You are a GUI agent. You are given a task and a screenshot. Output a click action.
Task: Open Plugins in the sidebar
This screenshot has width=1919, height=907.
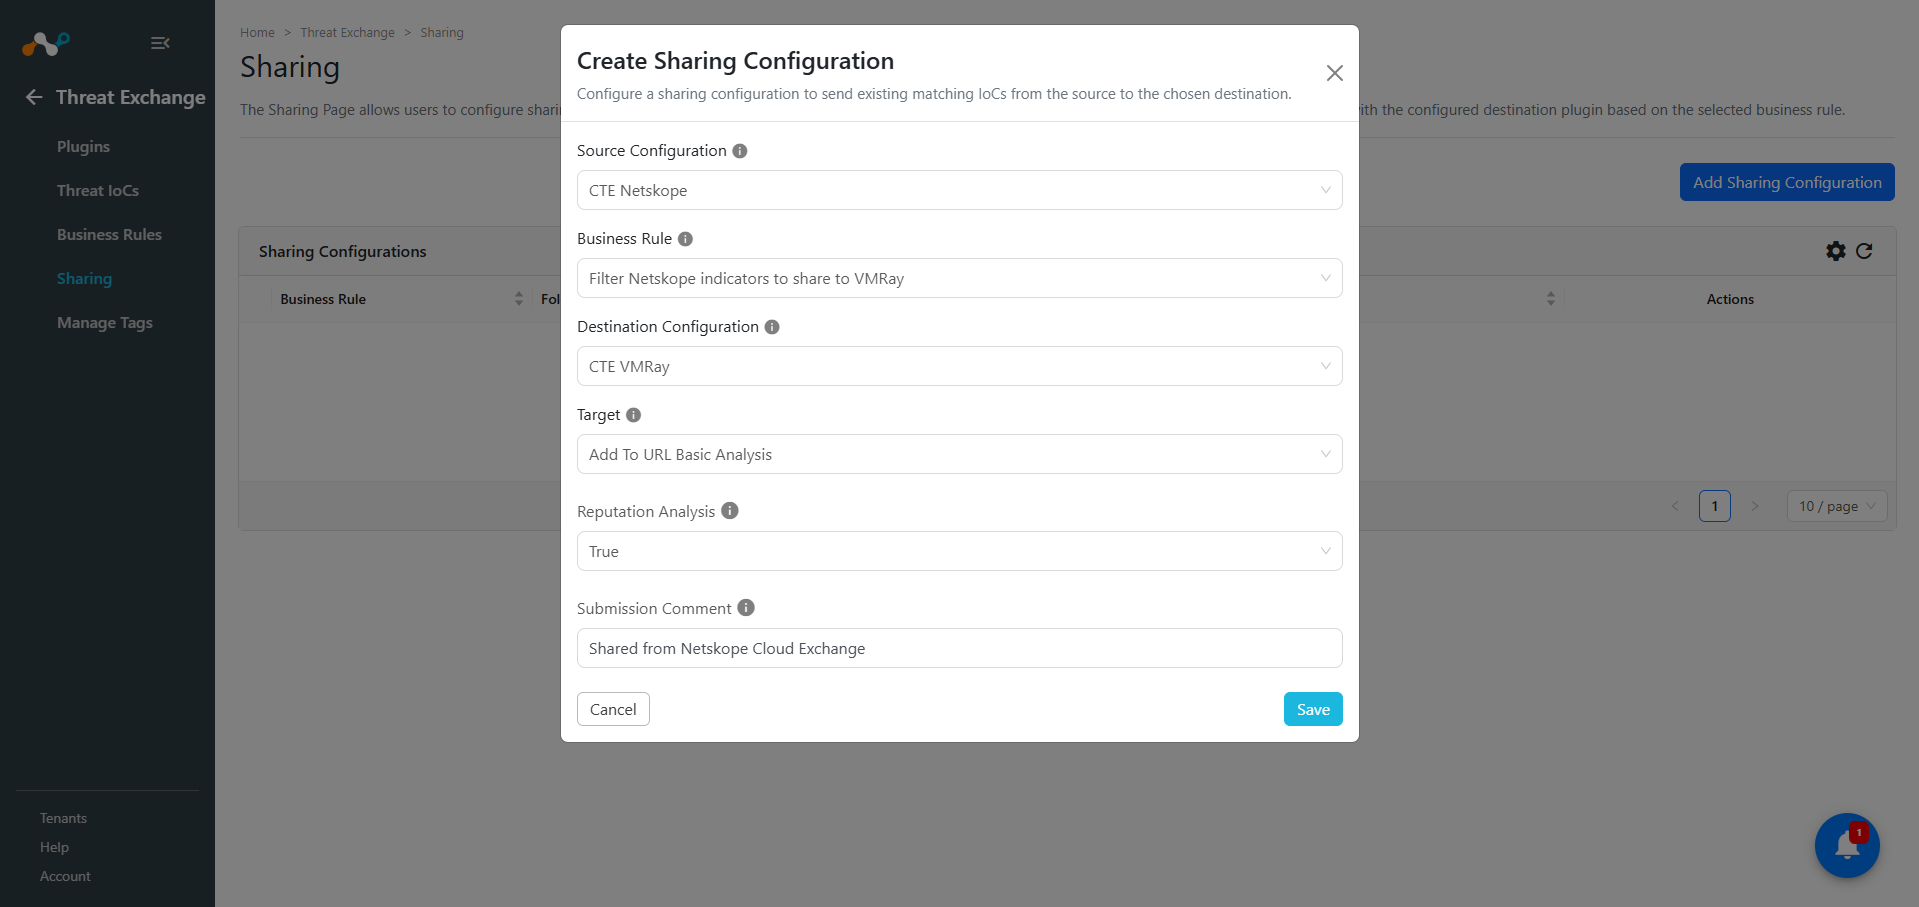click(x=83, y=146)
